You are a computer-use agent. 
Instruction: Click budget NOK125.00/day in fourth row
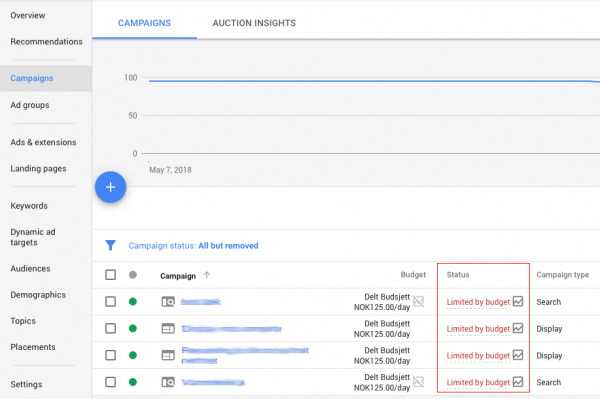click(382, 387)
